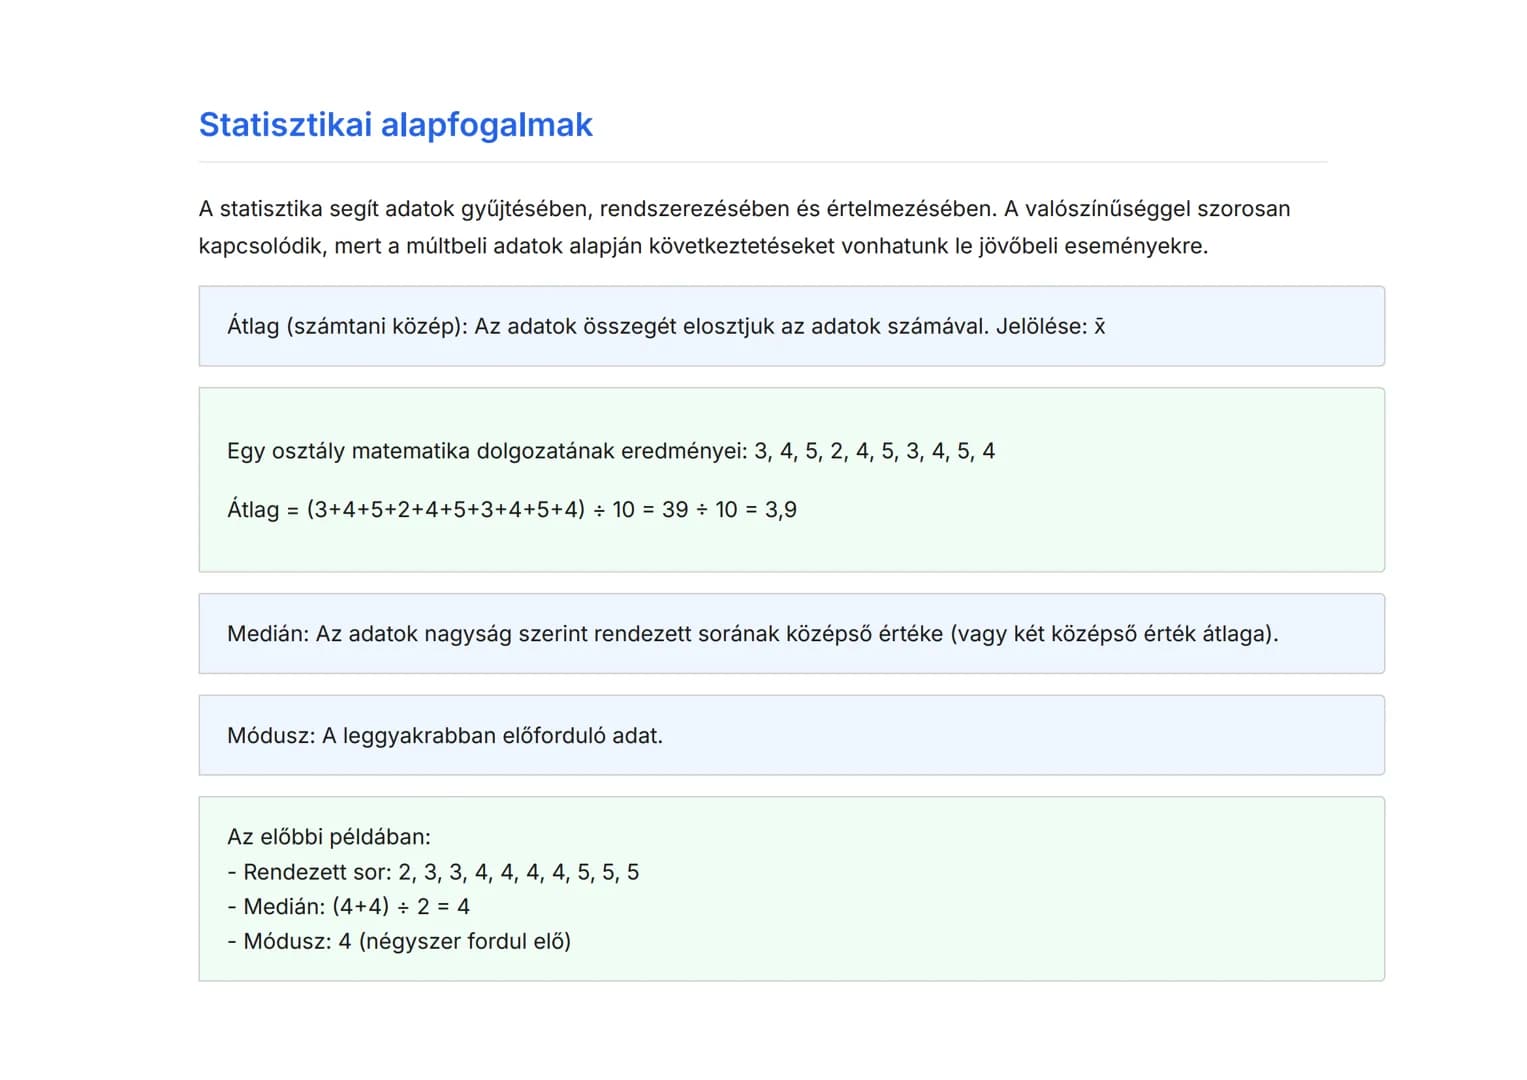1527x1080 pixels.
Task: Click the "Módusz:" label in the definition box
Action: tap(270, 736)
